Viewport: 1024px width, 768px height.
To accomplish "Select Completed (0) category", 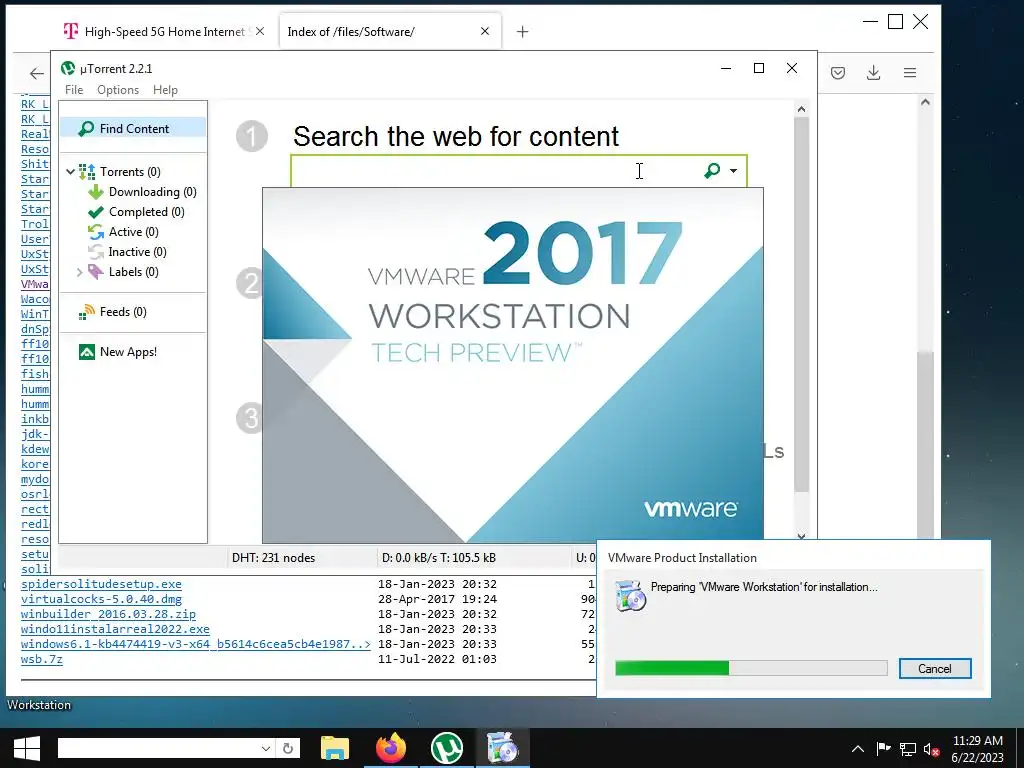I will click(x=147, y=212).
